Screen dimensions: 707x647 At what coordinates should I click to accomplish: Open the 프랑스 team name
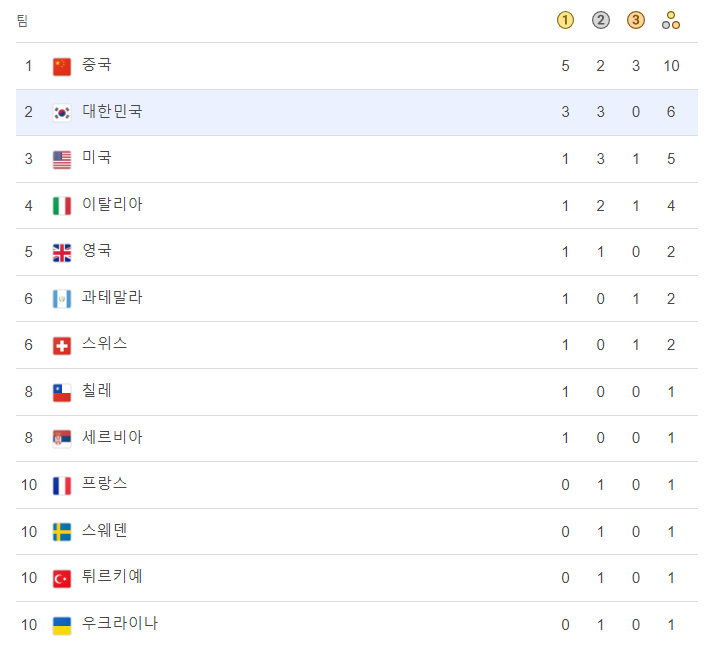(104, 483)
